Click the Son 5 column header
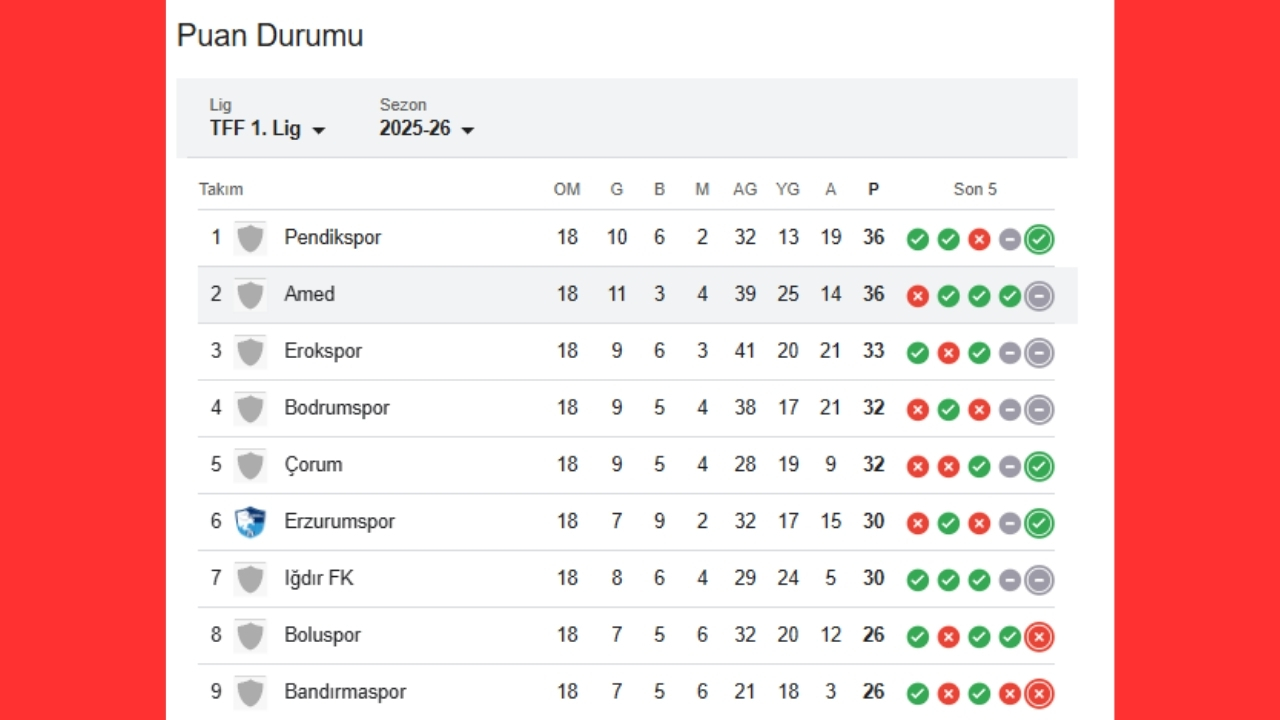Viewport: 1280px width, 720px height. (x=974, y=190)
